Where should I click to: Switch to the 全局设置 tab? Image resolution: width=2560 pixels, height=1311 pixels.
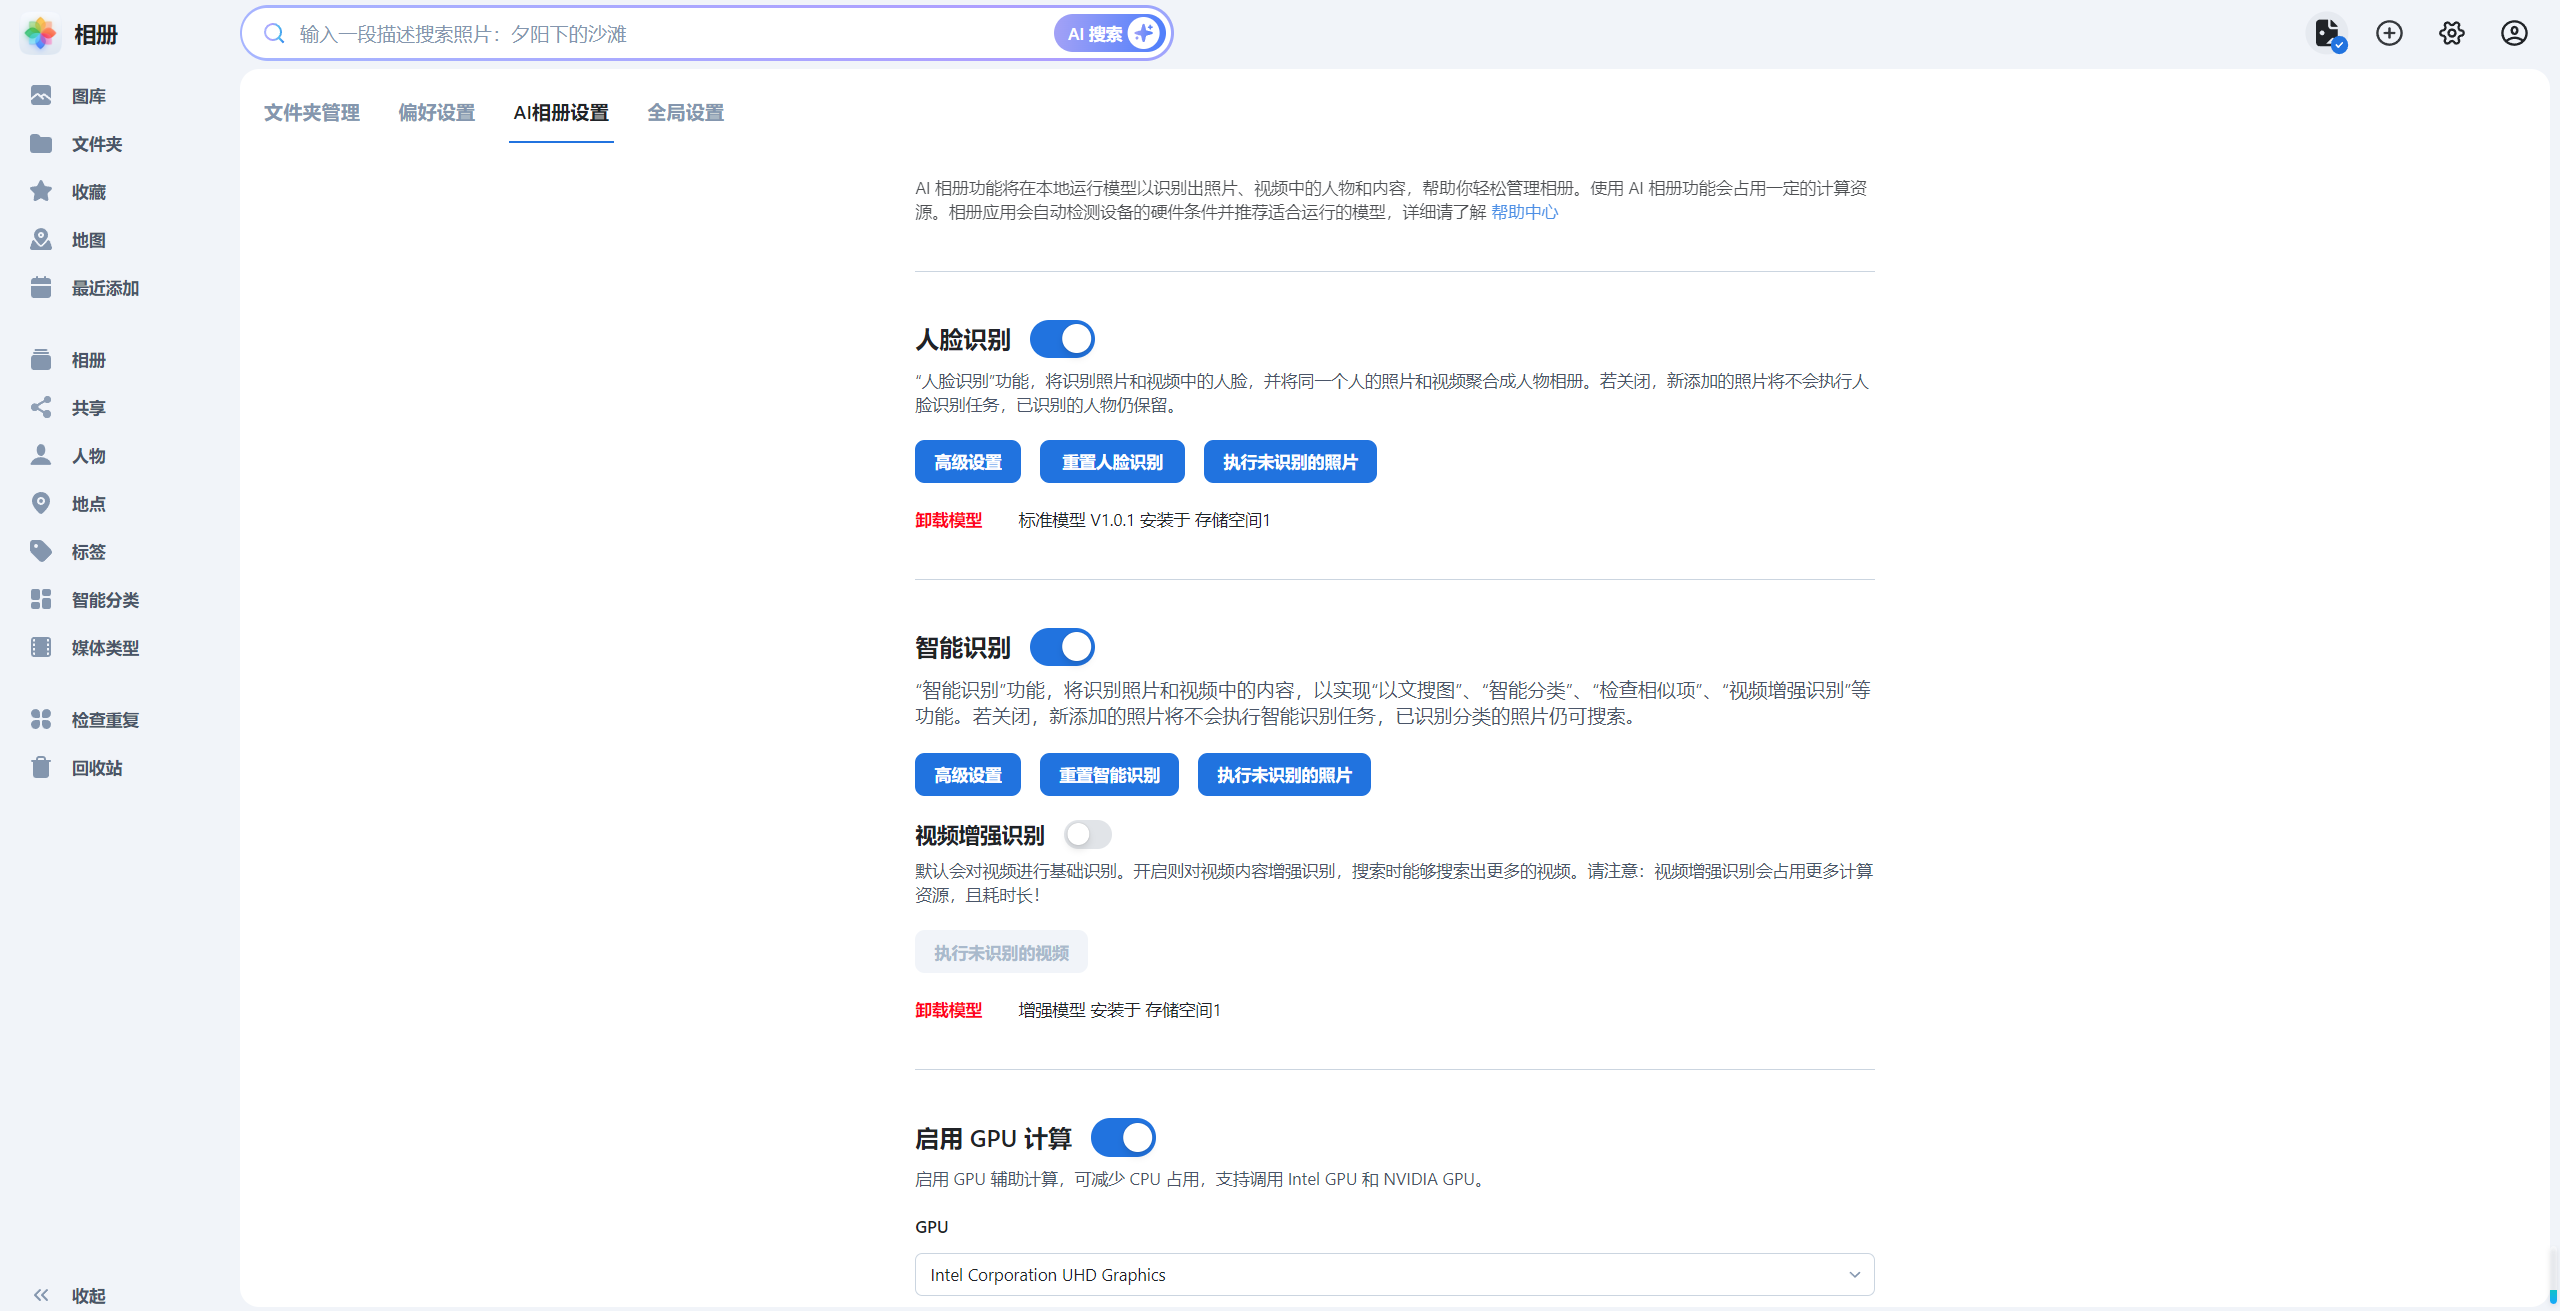tap(686, 113)
